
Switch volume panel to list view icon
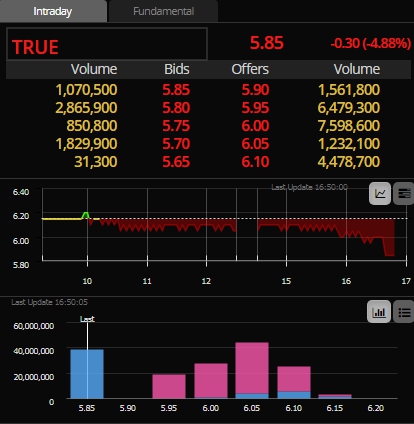(404, 312)
